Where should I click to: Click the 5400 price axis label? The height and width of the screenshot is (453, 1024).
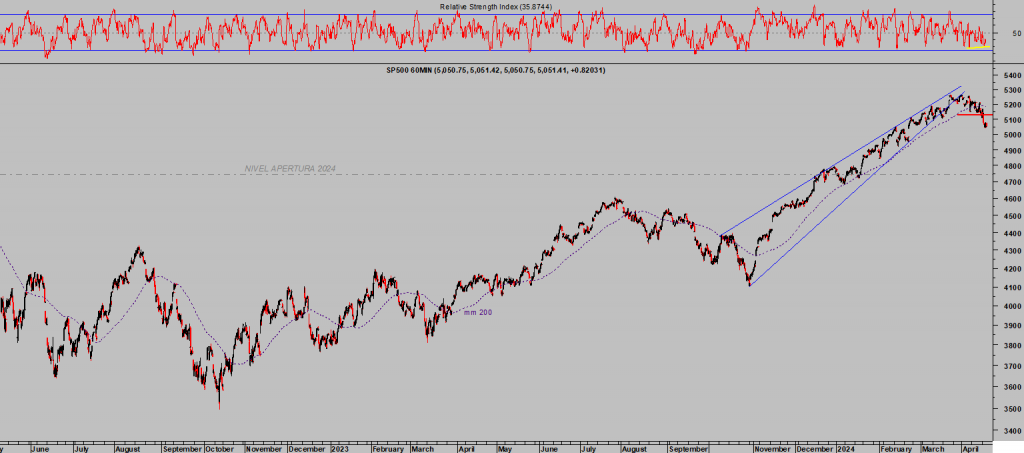[1011, 76]
